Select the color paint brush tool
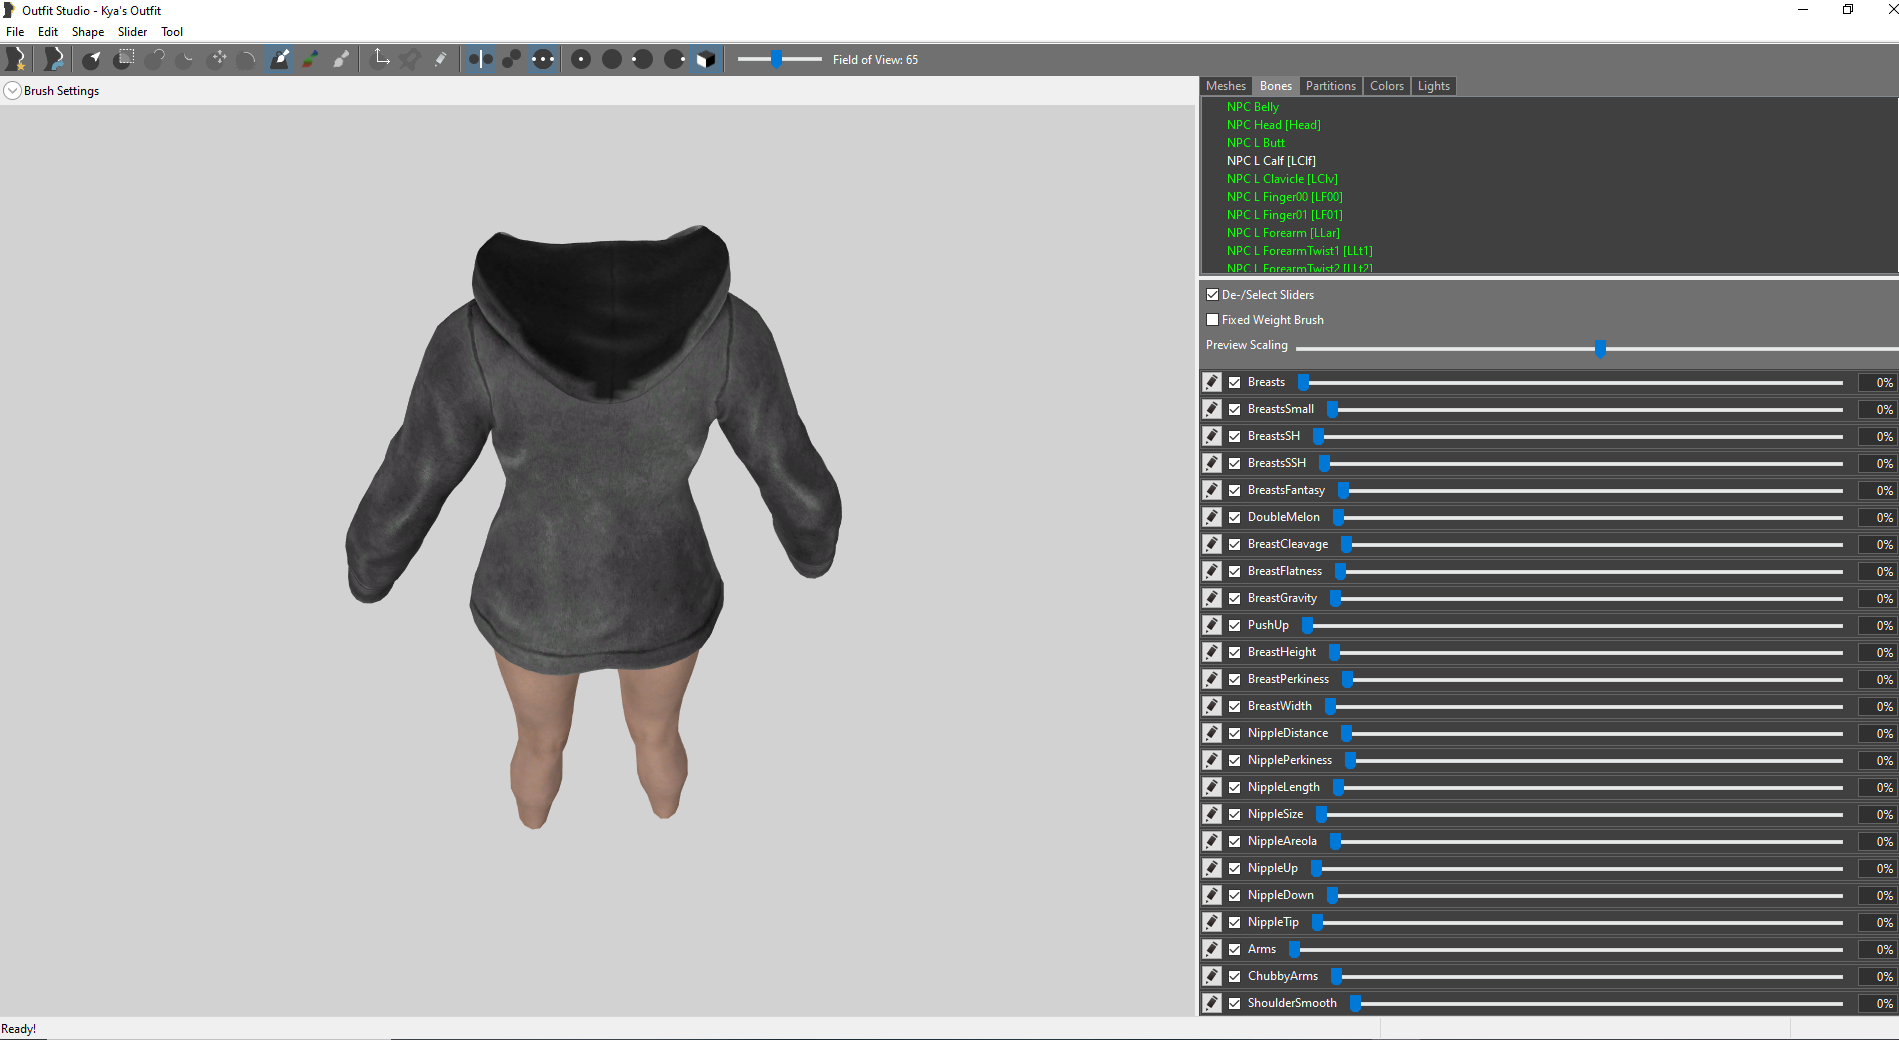 pos(311,59)
